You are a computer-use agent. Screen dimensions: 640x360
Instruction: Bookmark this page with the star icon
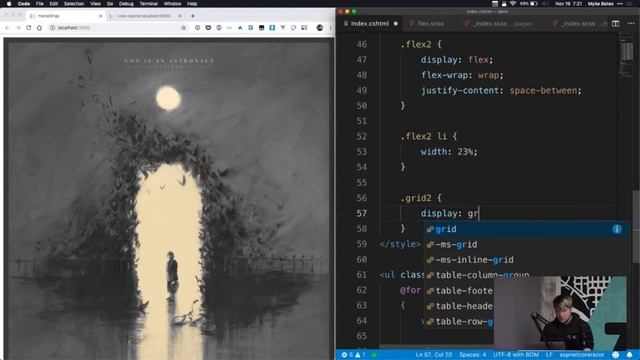(x=184, y=28)
